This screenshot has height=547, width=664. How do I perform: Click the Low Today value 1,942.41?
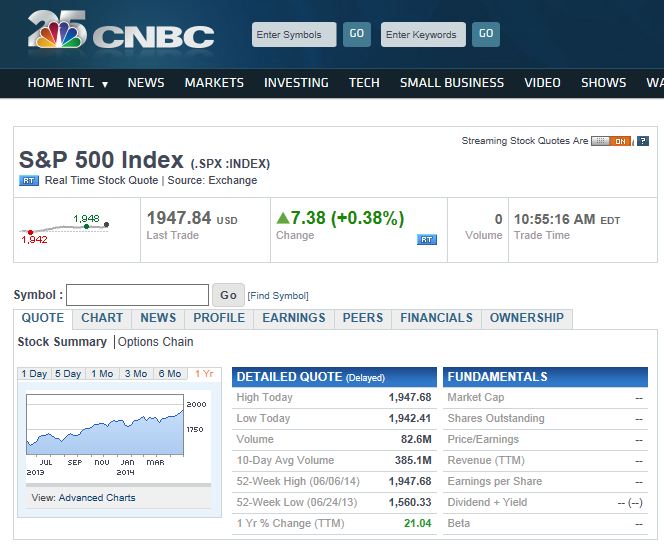(x=410, y=418)
